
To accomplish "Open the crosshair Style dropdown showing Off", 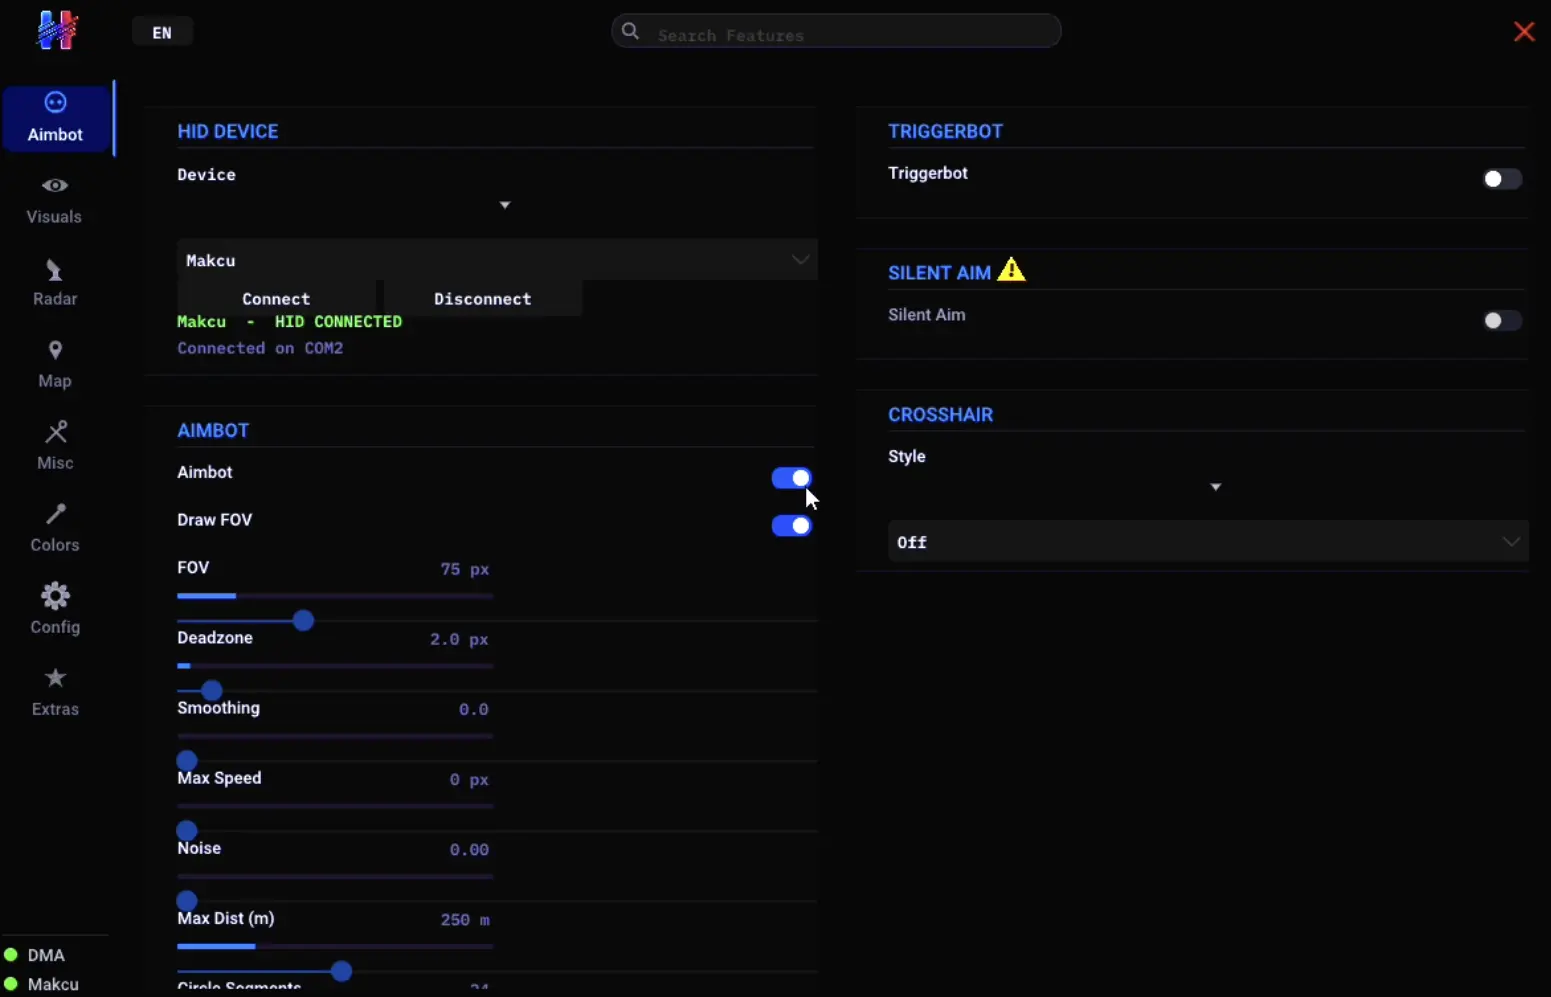I will (1208, 542).
